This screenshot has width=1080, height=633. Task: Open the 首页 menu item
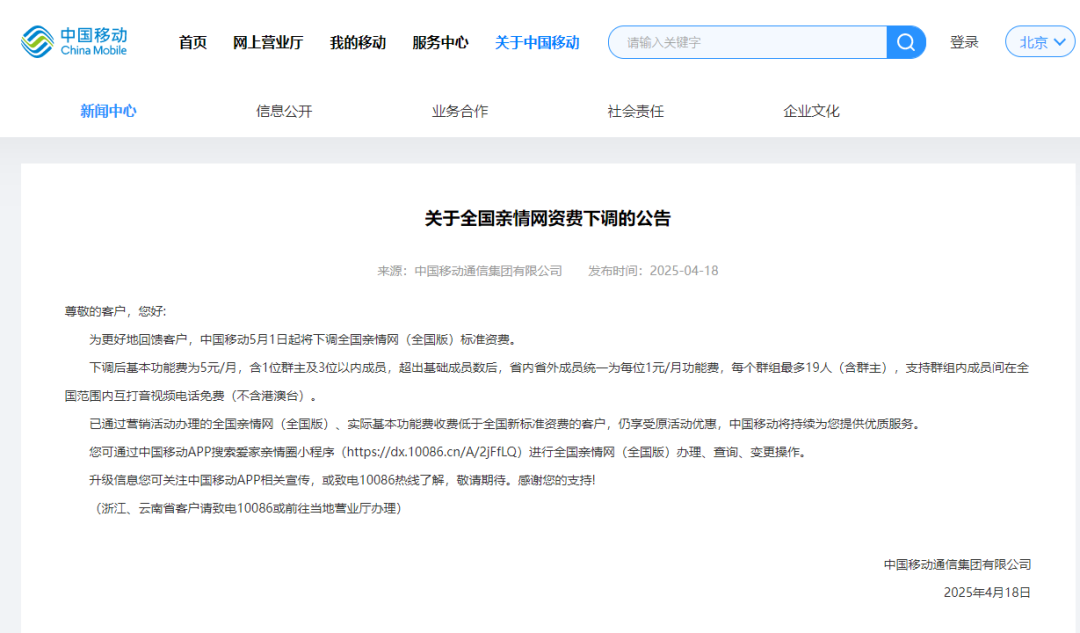tap(192, 42)
